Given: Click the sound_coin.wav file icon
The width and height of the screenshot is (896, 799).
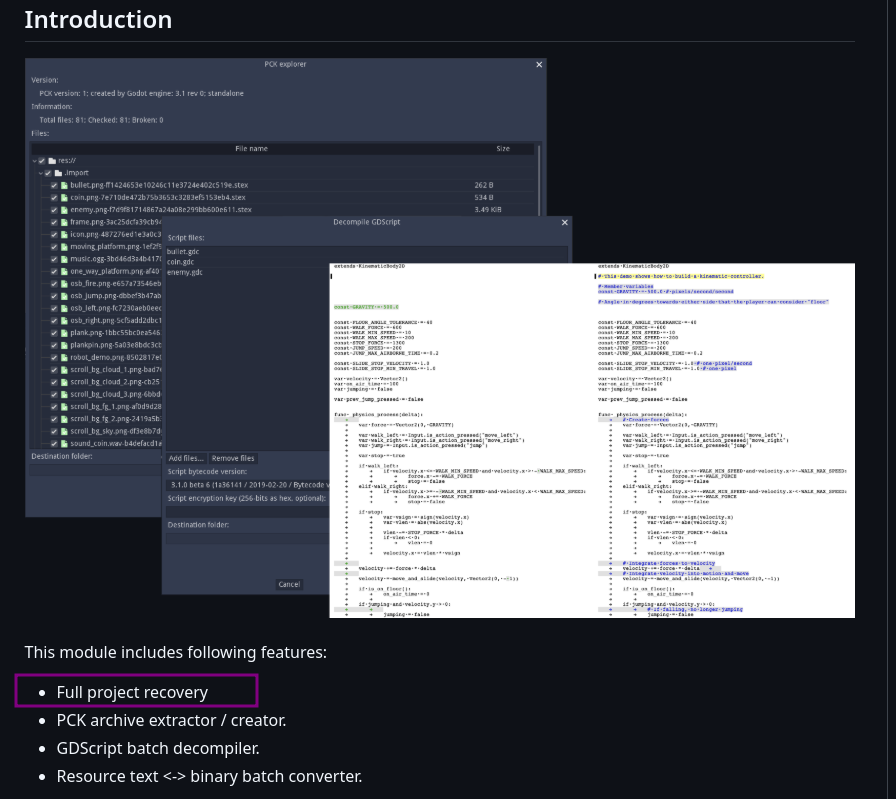Looking at the screenshot, I should [65, 444].
